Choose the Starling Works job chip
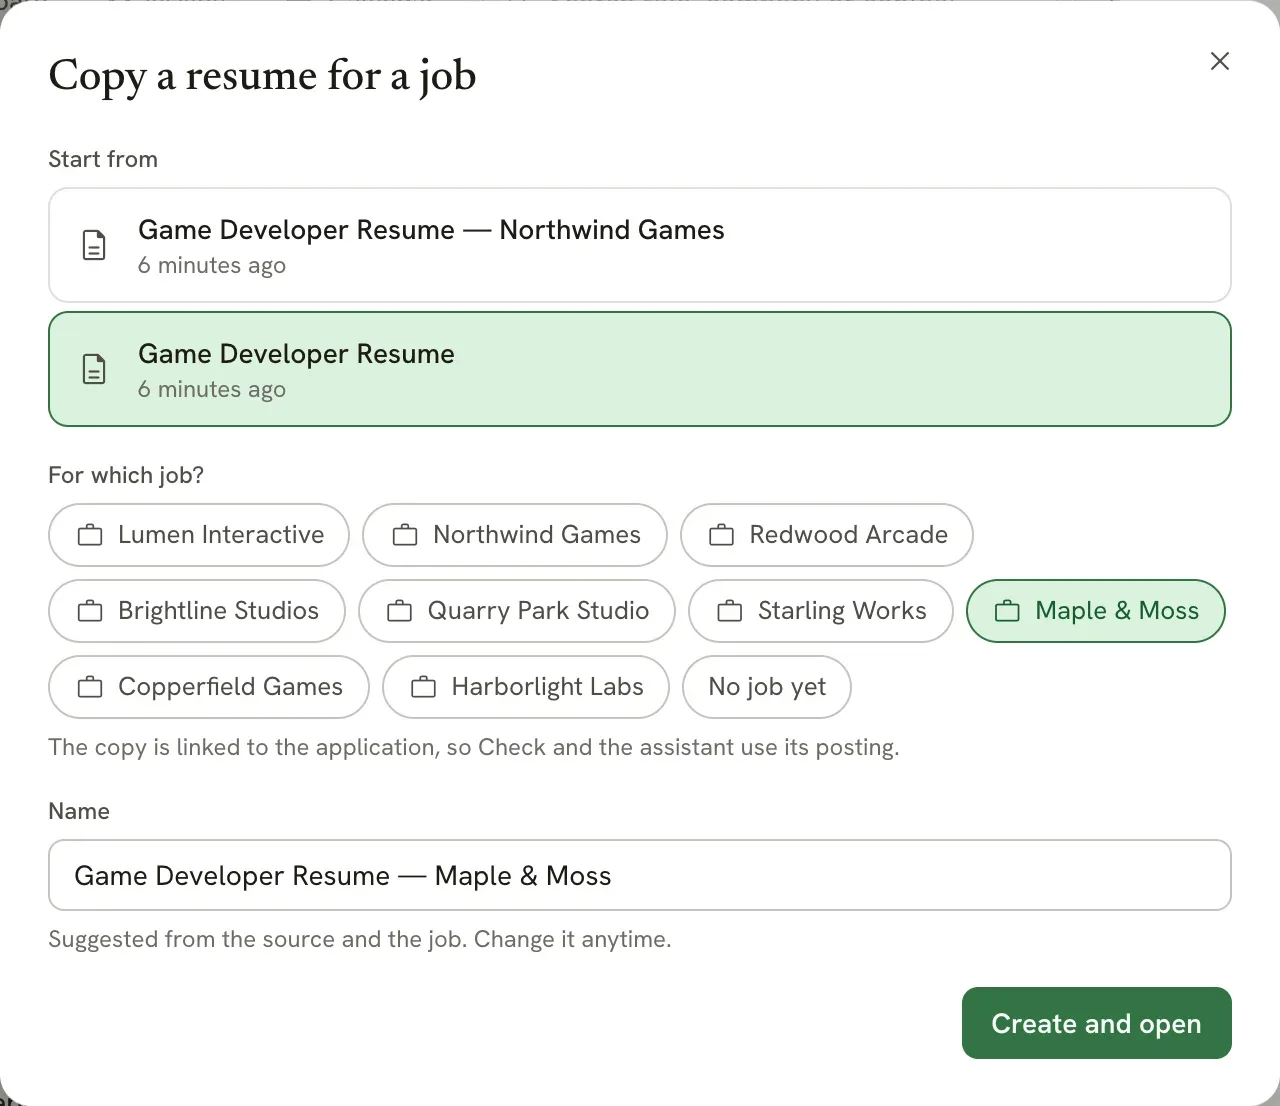The width and height of the screenshot is (1280, 1106). point(821,611)
